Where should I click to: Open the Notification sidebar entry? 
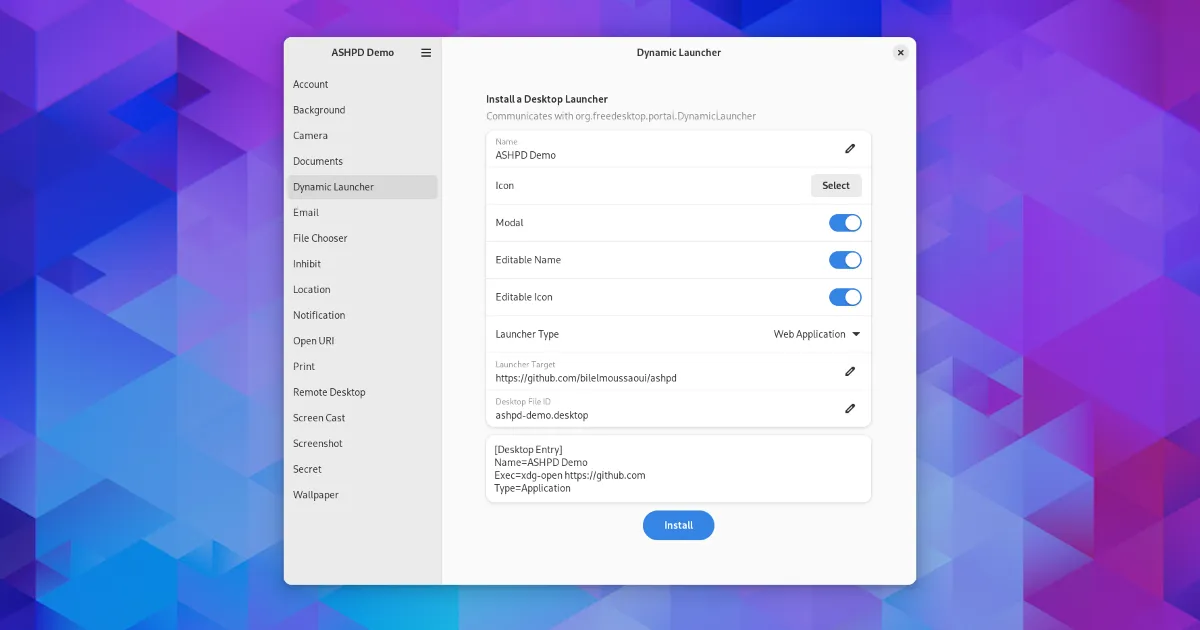[319, 315]
